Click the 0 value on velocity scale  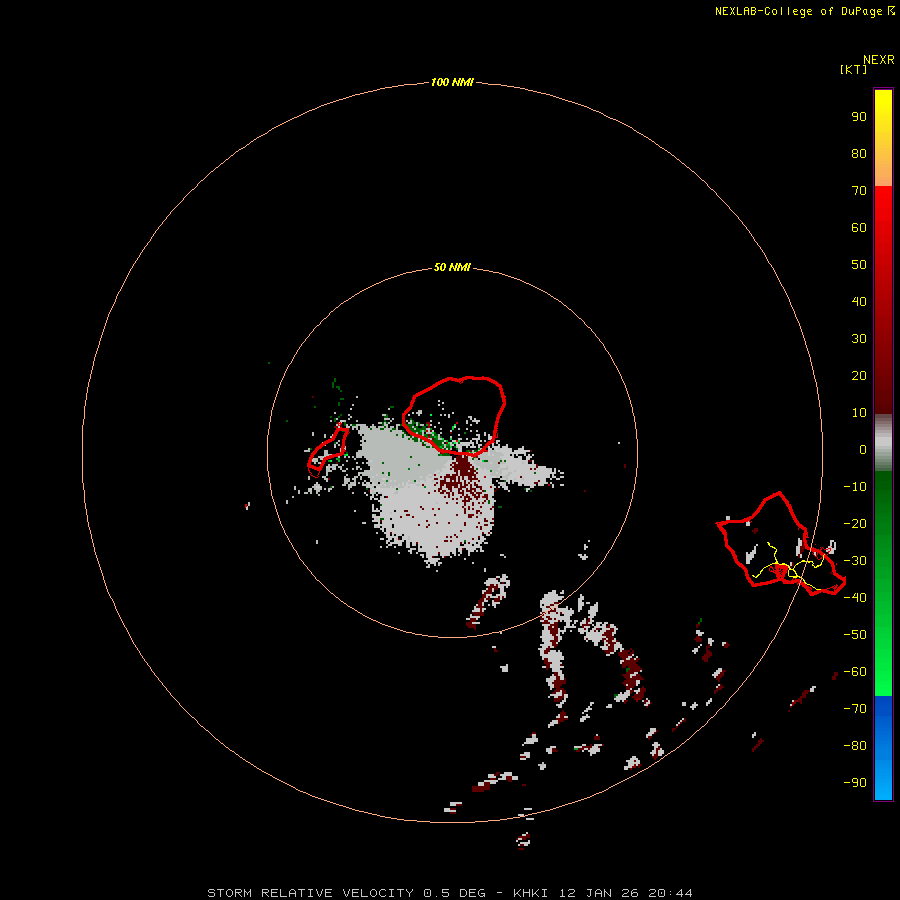click(863, 449)
